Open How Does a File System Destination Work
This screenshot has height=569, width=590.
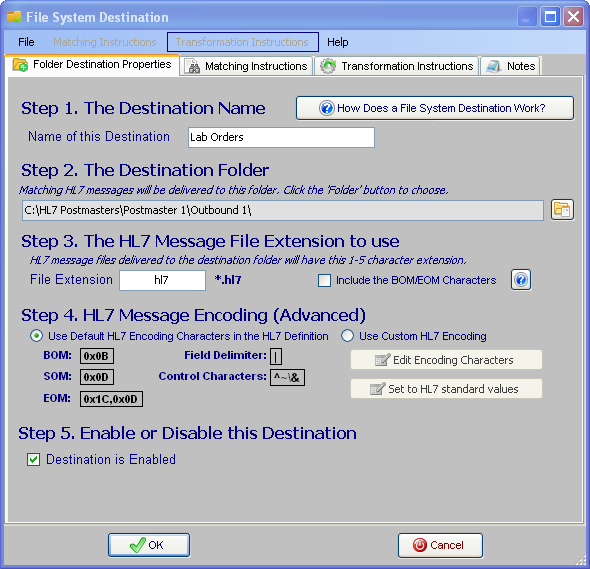click(x=435, y=108)
